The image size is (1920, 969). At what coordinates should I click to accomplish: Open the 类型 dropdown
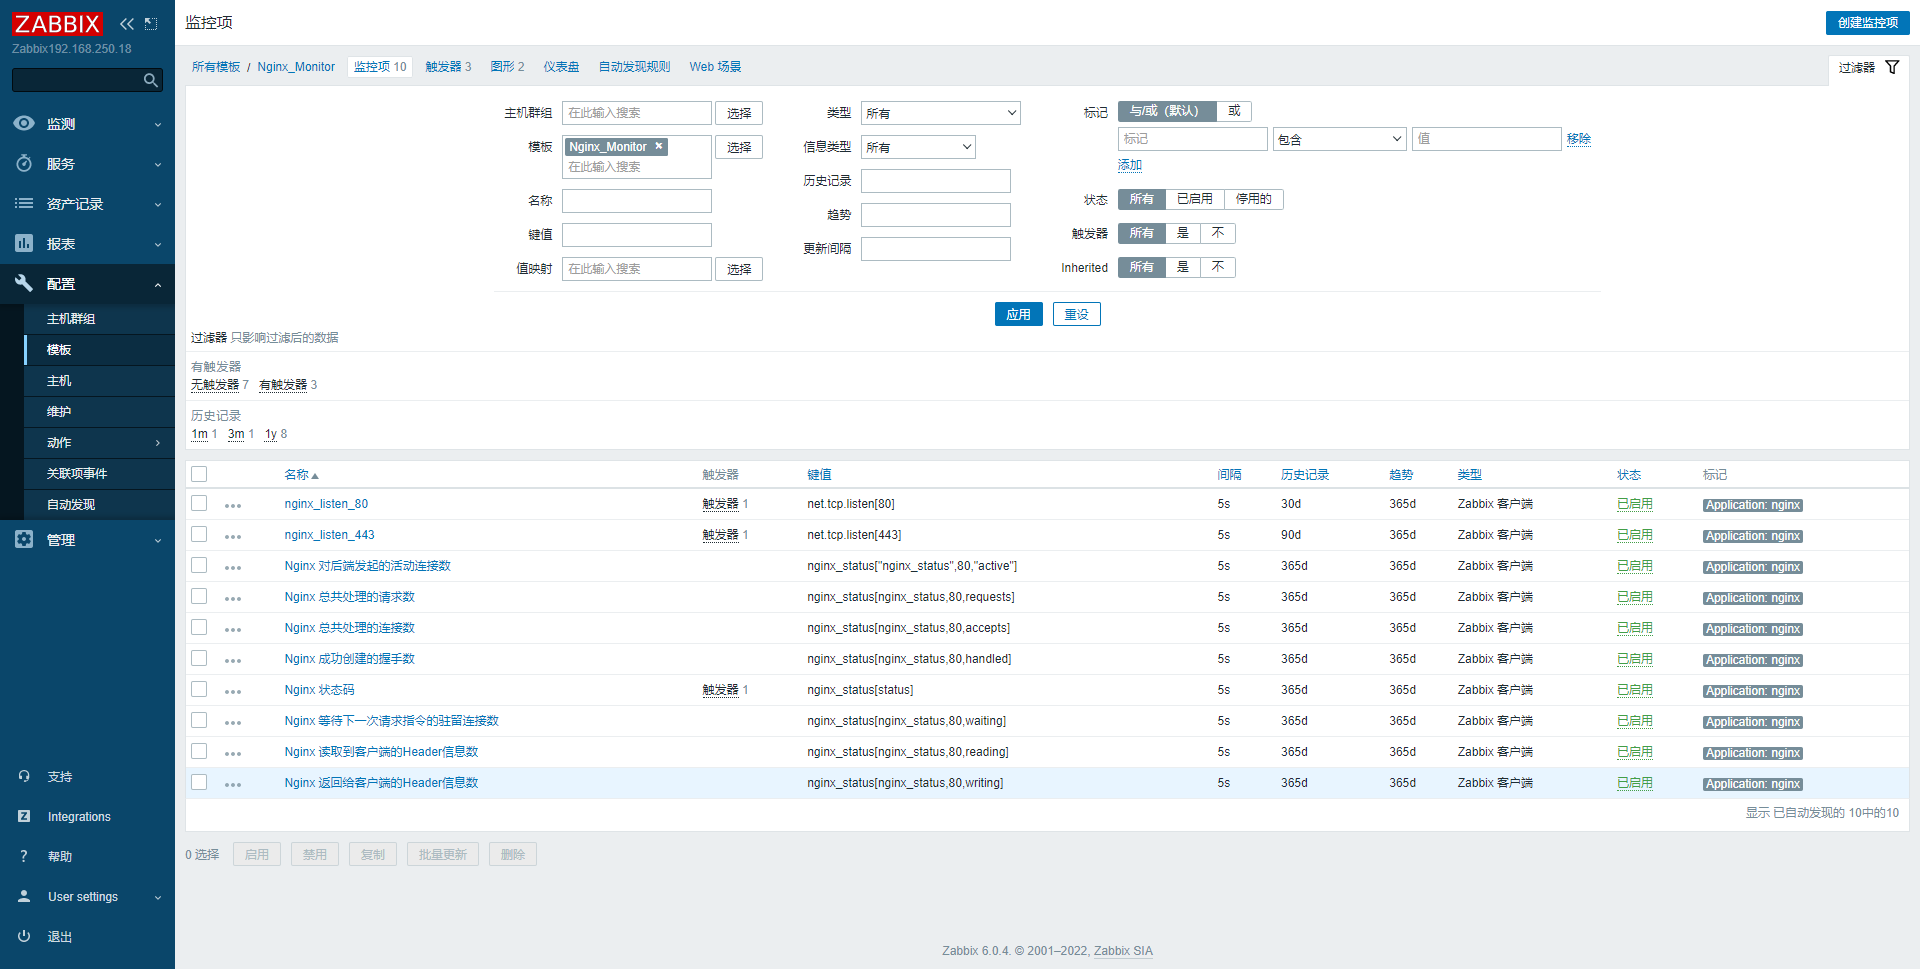(940, 113)
